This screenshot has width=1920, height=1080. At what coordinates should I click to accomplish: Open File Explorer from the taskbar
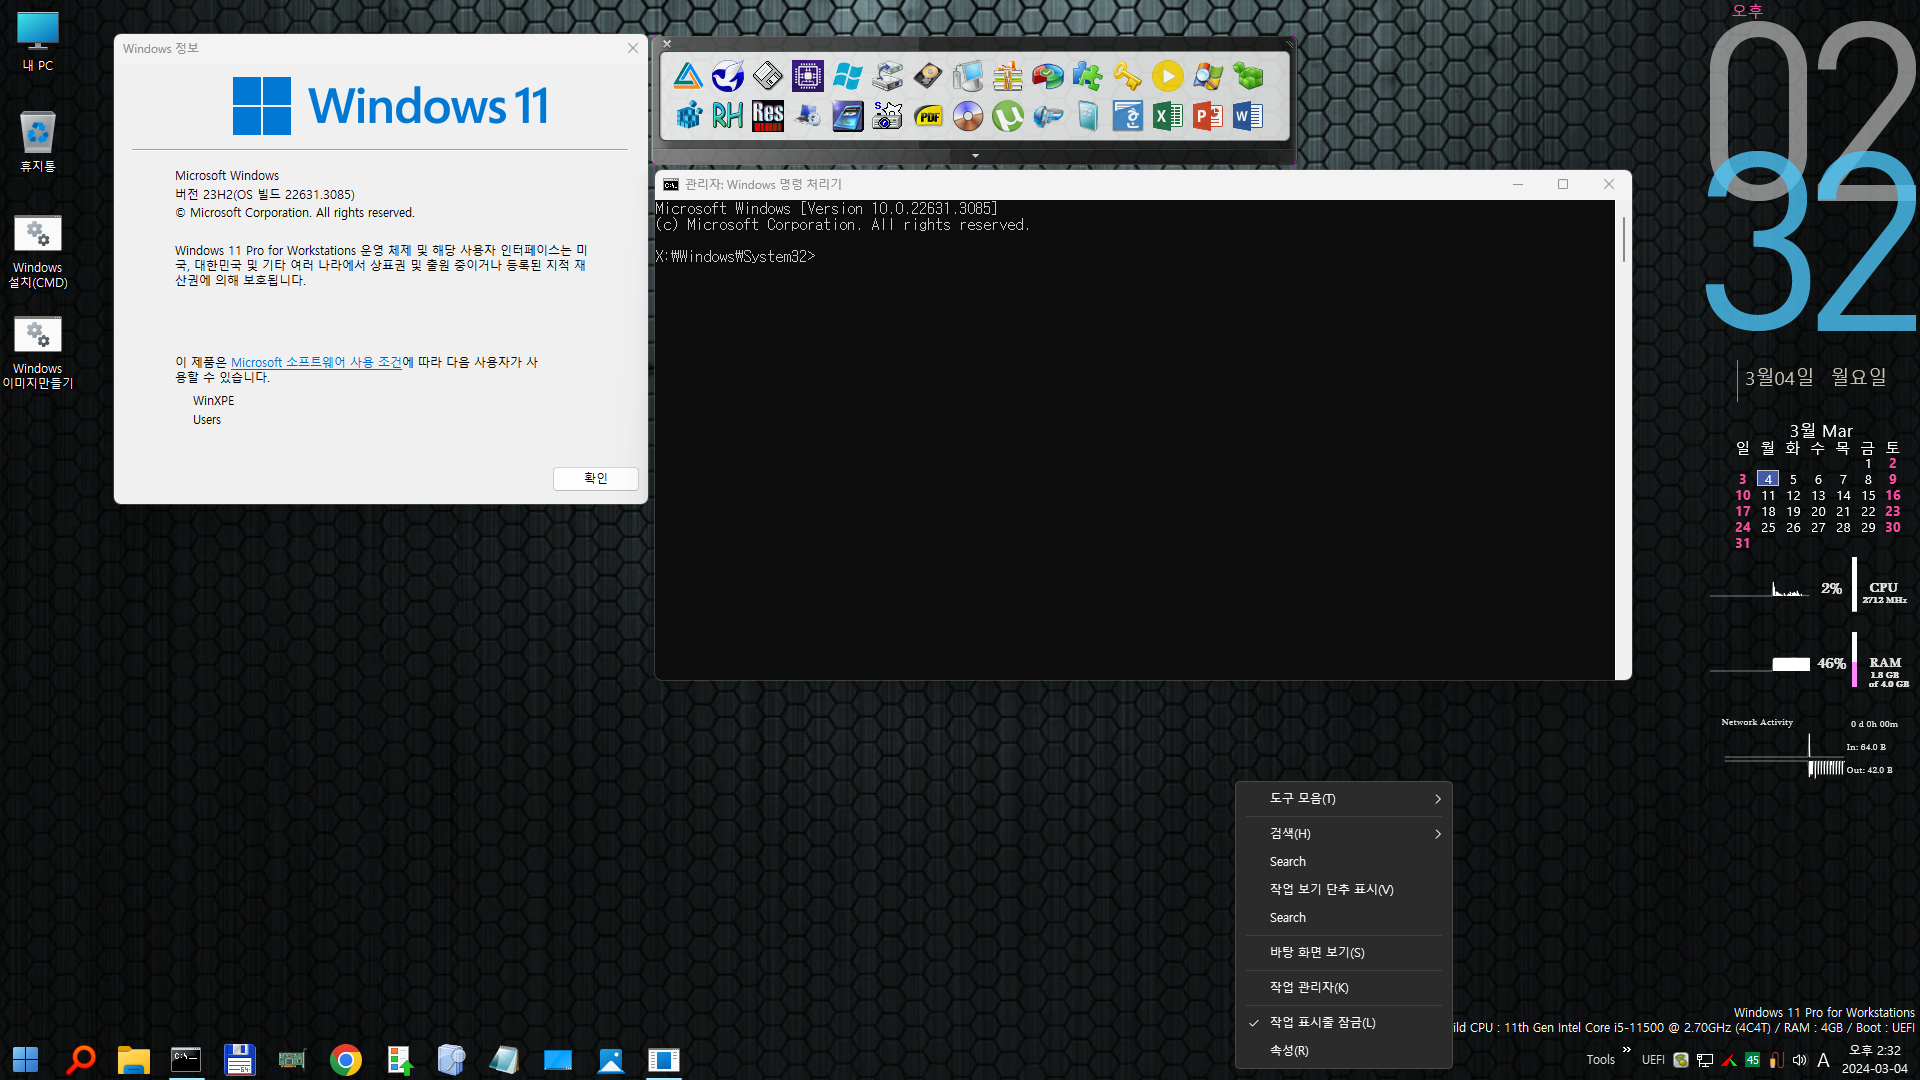coord(133,1060)
